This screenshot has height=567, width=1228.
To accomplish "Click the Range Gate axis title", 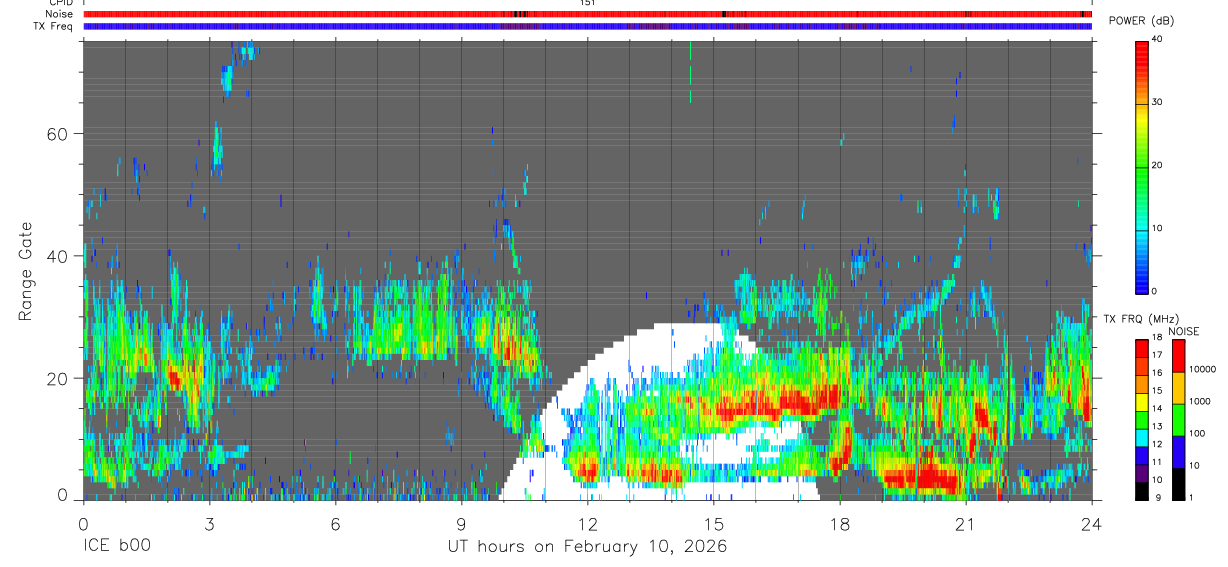I will (x=27, y=272).
